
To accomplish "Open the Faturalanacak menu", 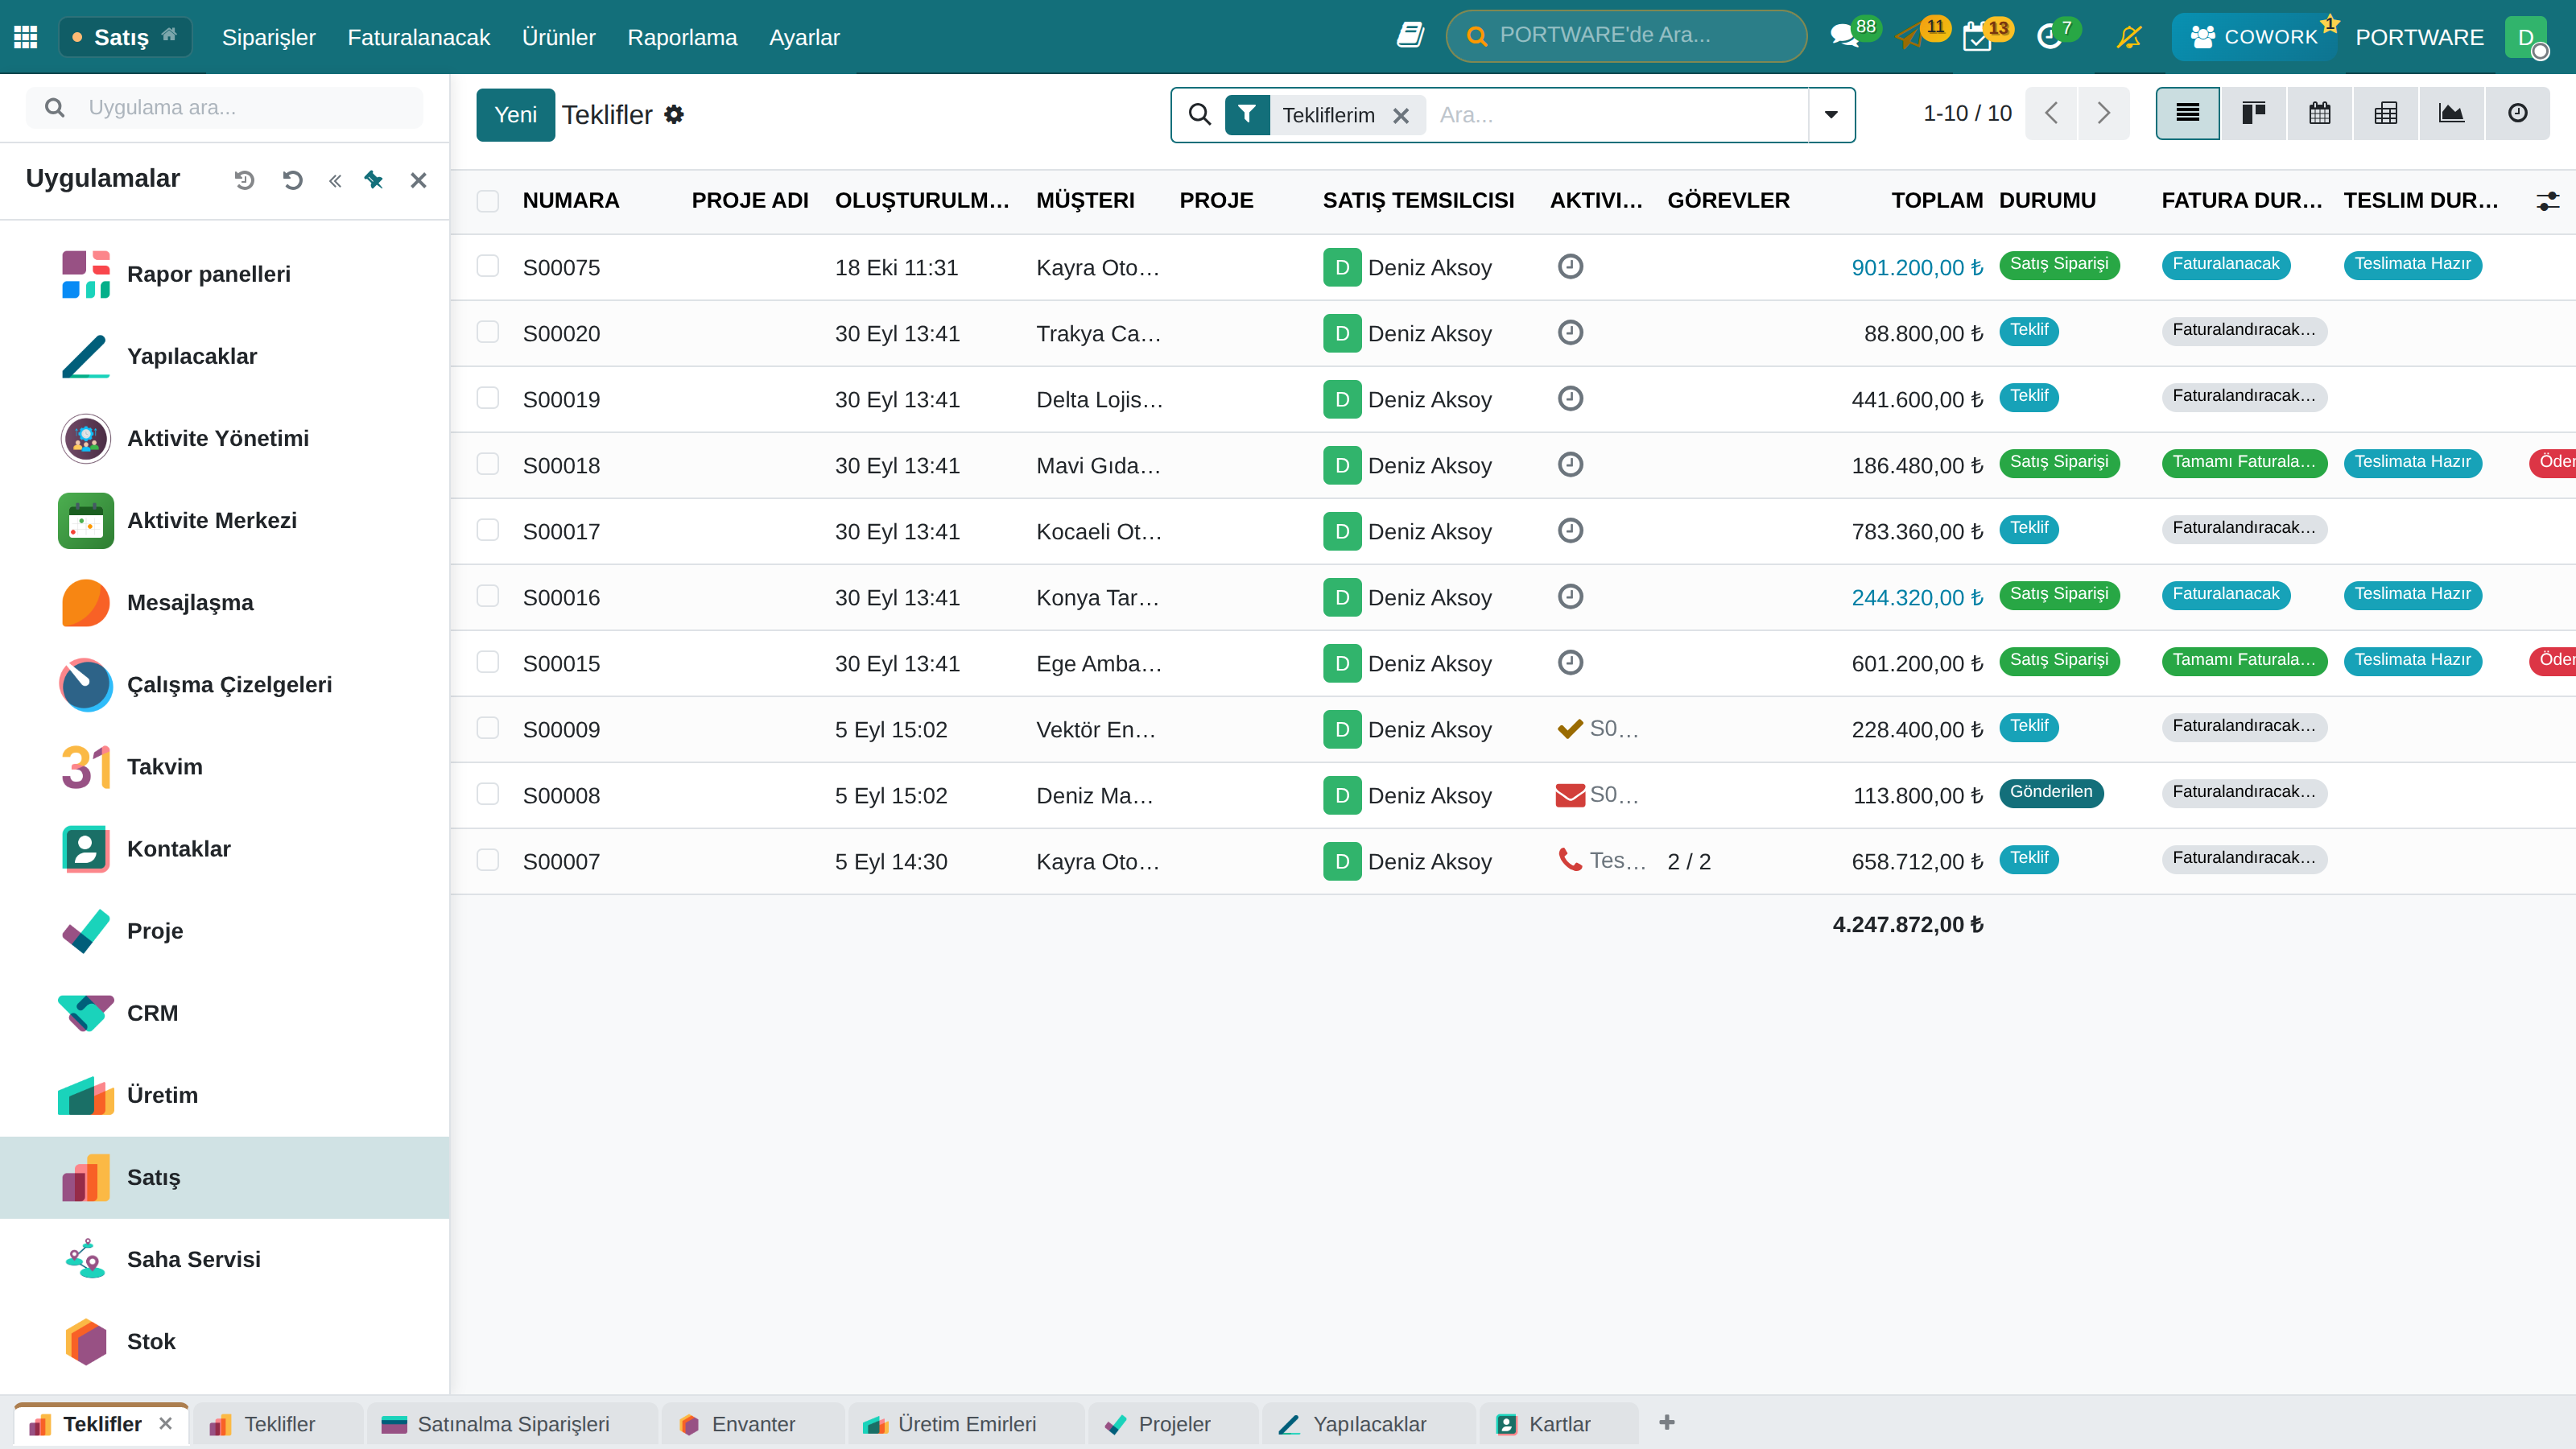I will point(419,37).
